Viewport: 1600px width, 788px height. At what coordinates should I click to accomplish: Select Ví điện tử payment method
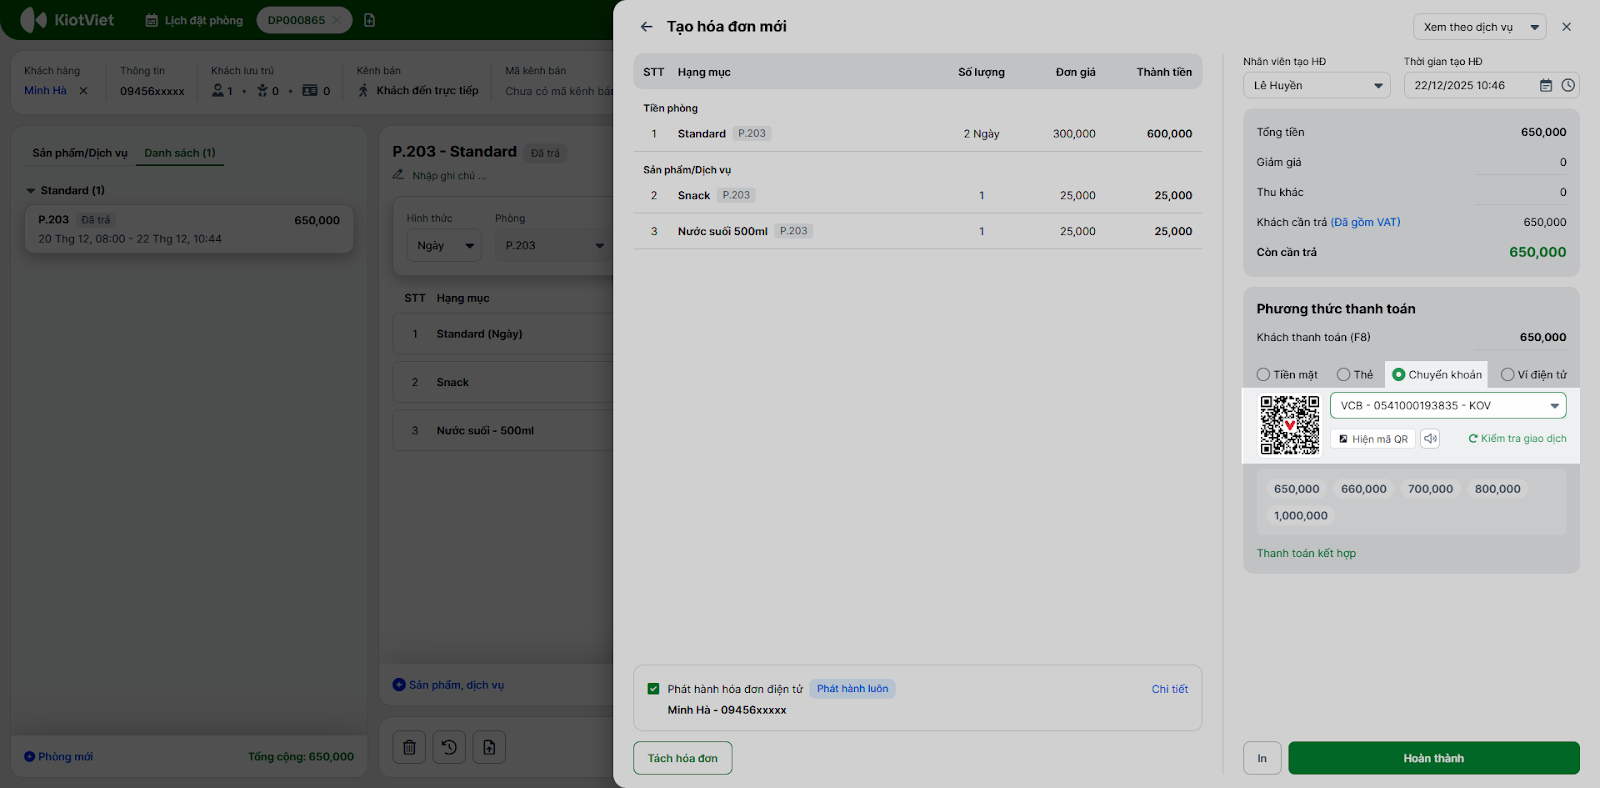click(1534, 375)
